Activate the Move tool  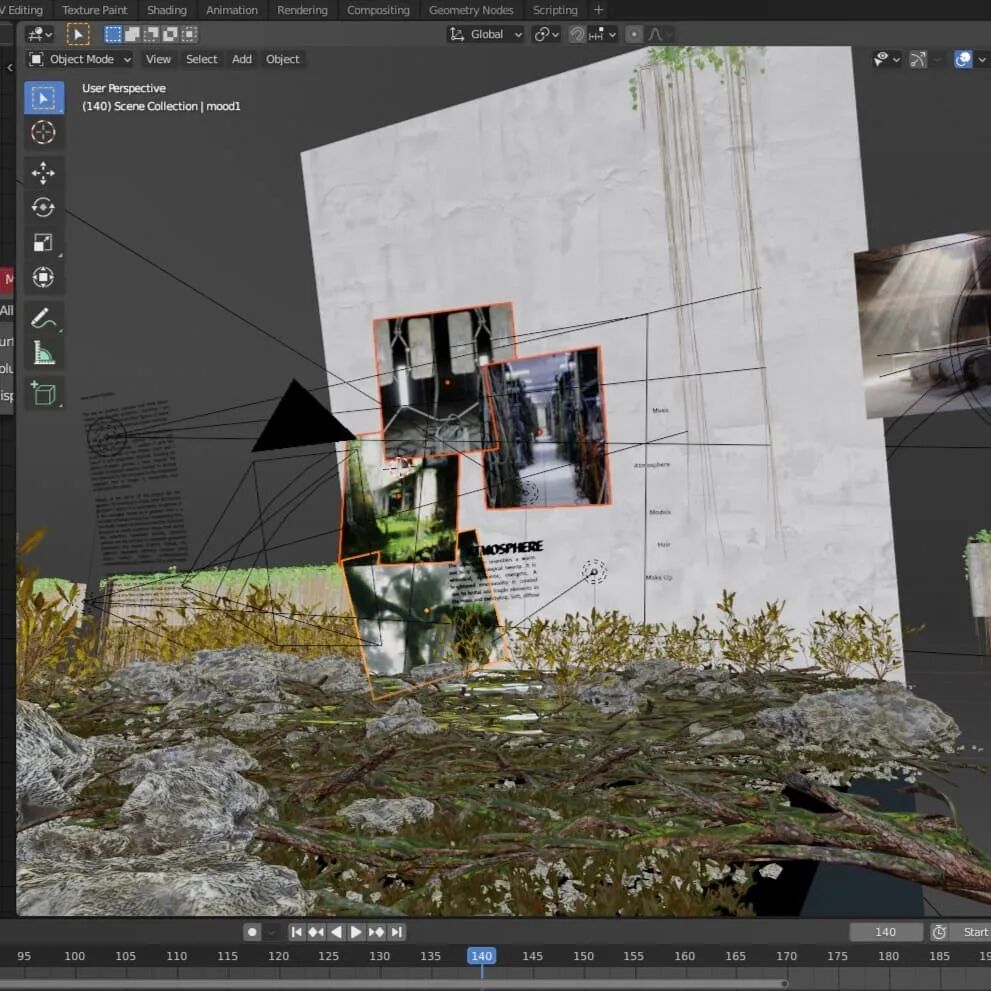coord(43,173)
